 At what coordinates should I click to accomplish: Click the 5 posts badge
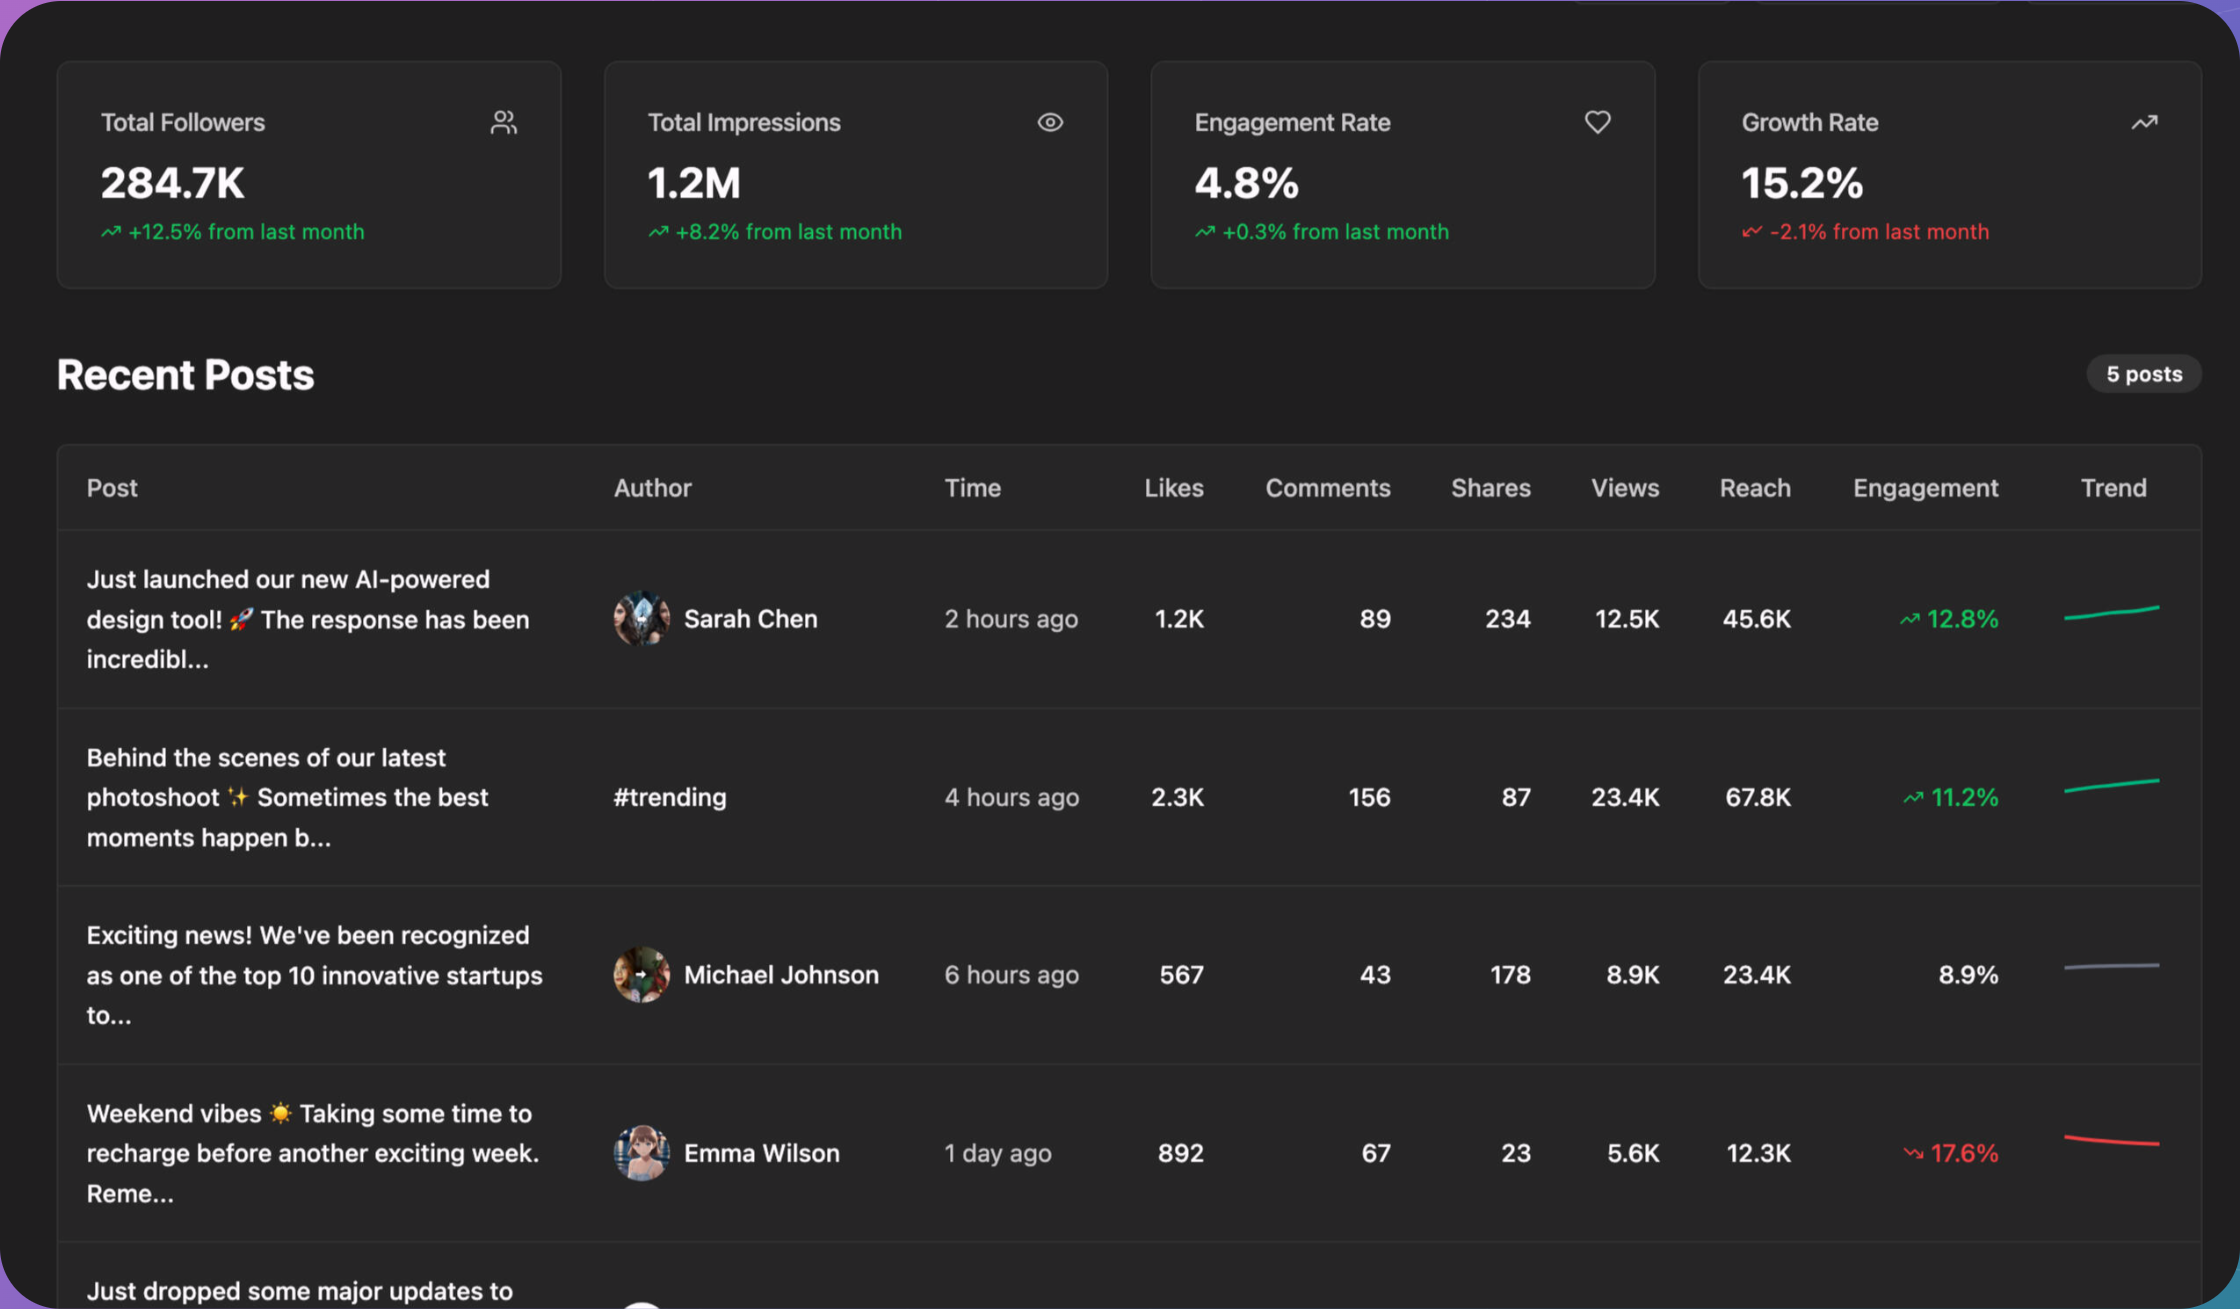2144,374
